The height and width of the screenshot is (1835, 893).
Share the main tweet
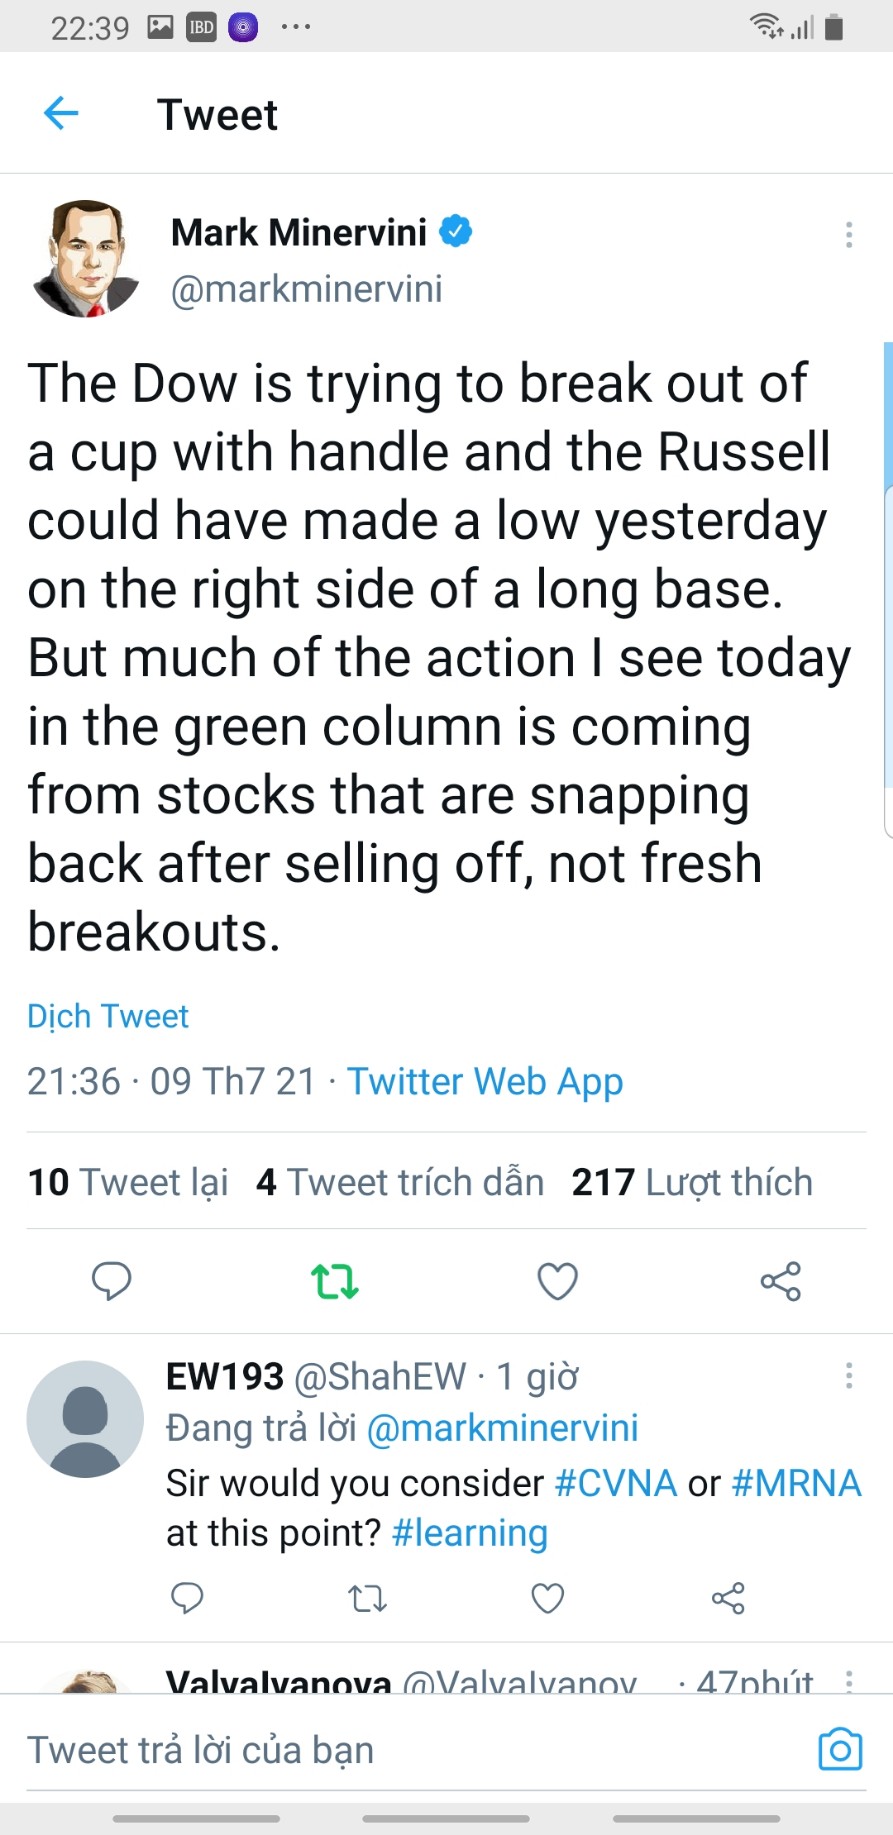click(x=780, y=1281)
